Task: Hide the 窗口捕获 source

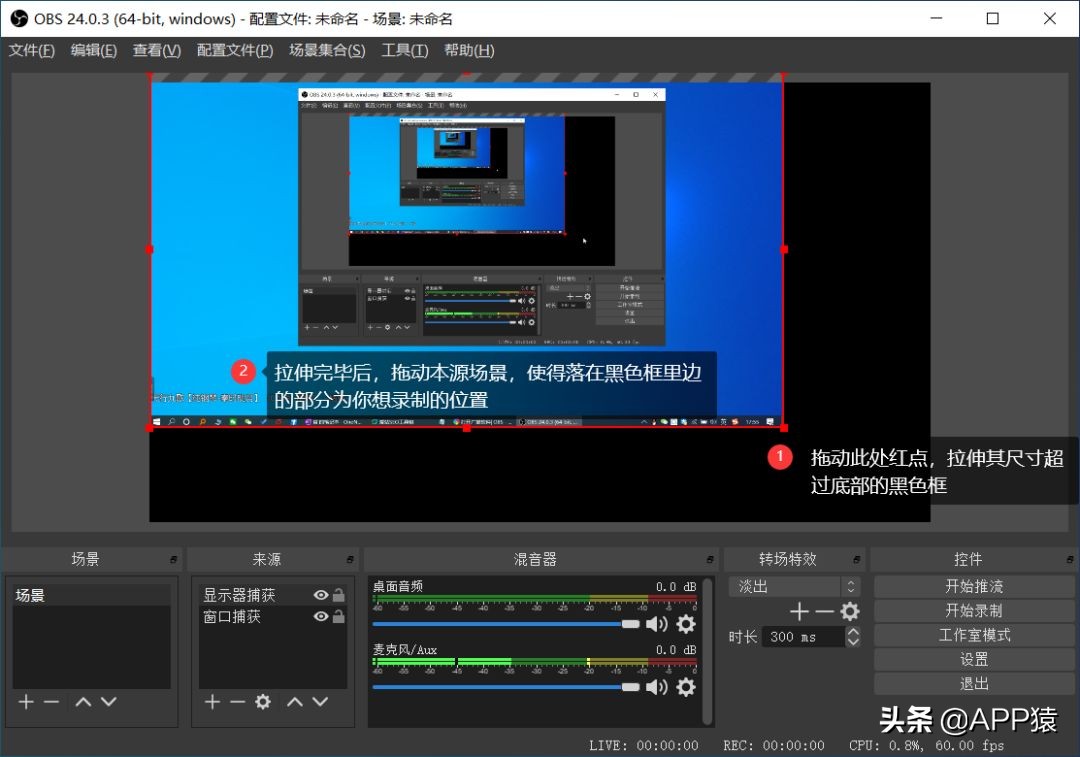Action: pos(320,617)
